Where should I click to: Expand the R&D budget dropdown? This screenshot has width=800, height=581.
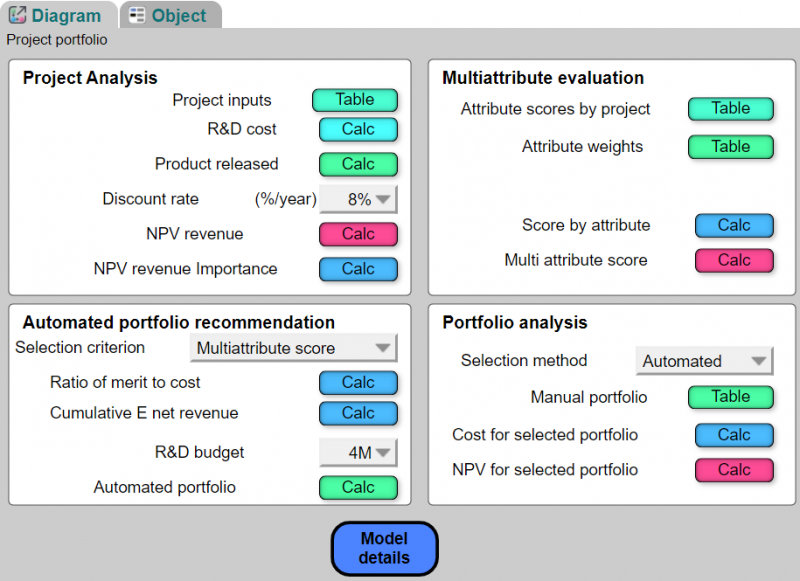(x=358, y=452)
